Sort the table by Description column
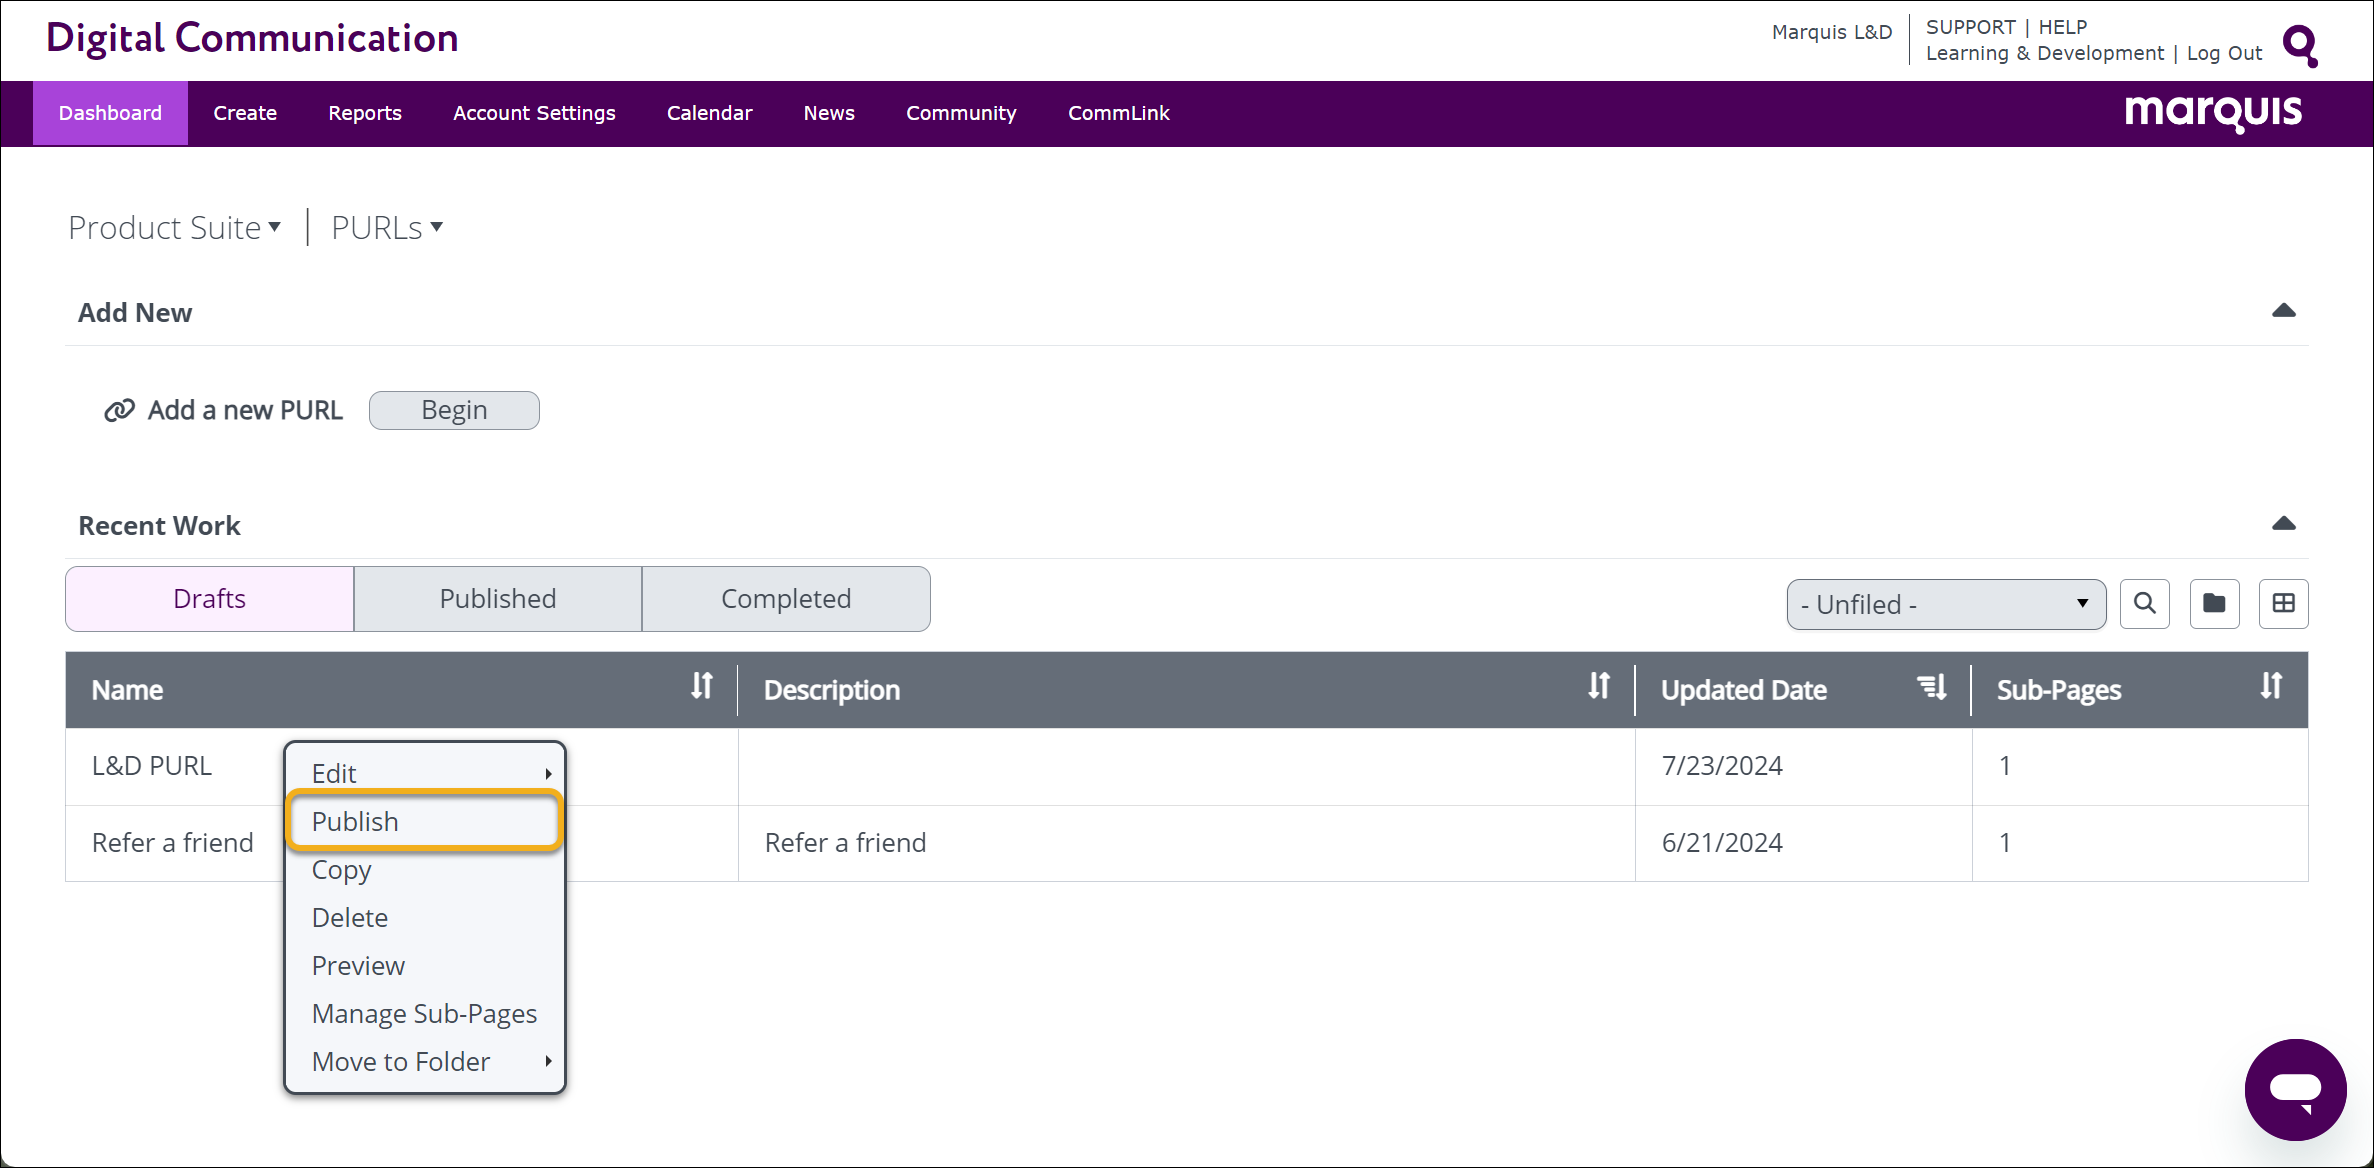Viewport: 2374px width, 1168px height. tap(1599, 687)
